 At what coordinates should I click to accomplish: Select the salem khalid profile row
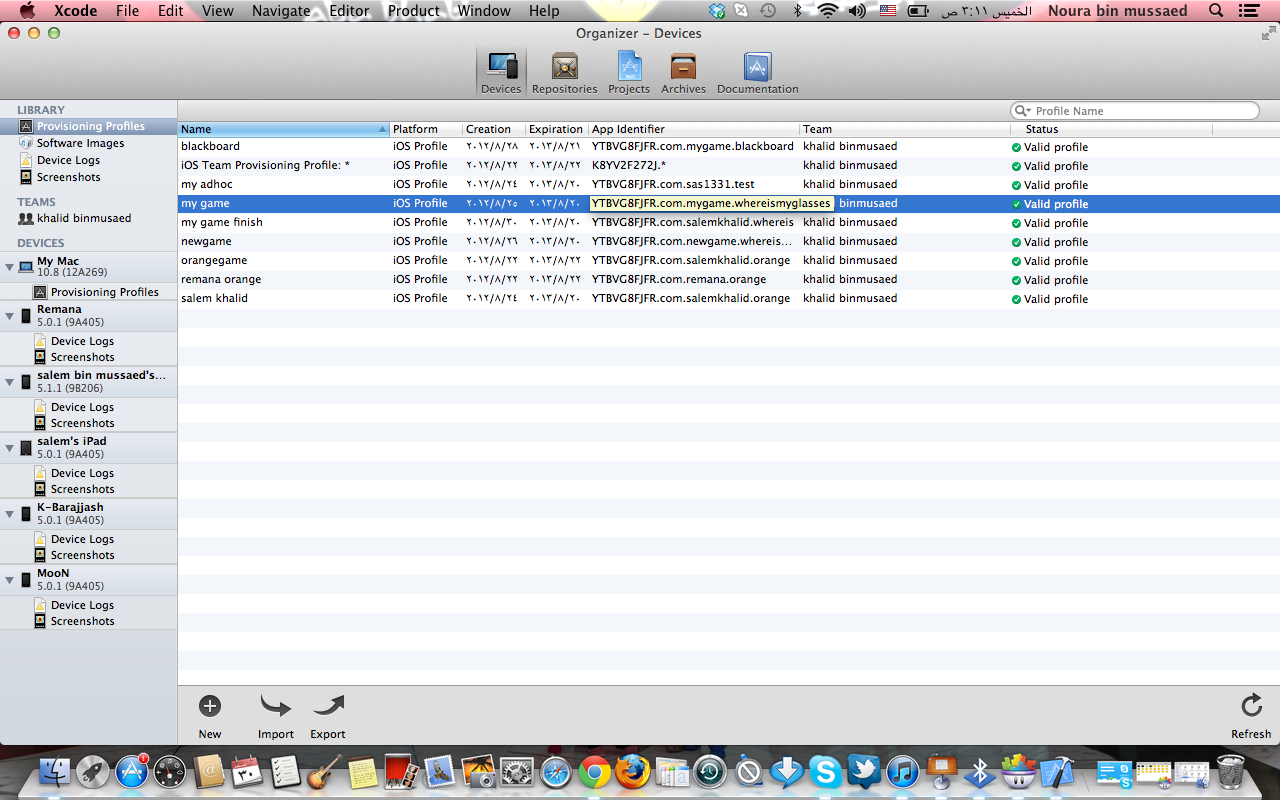coord(729,298)
